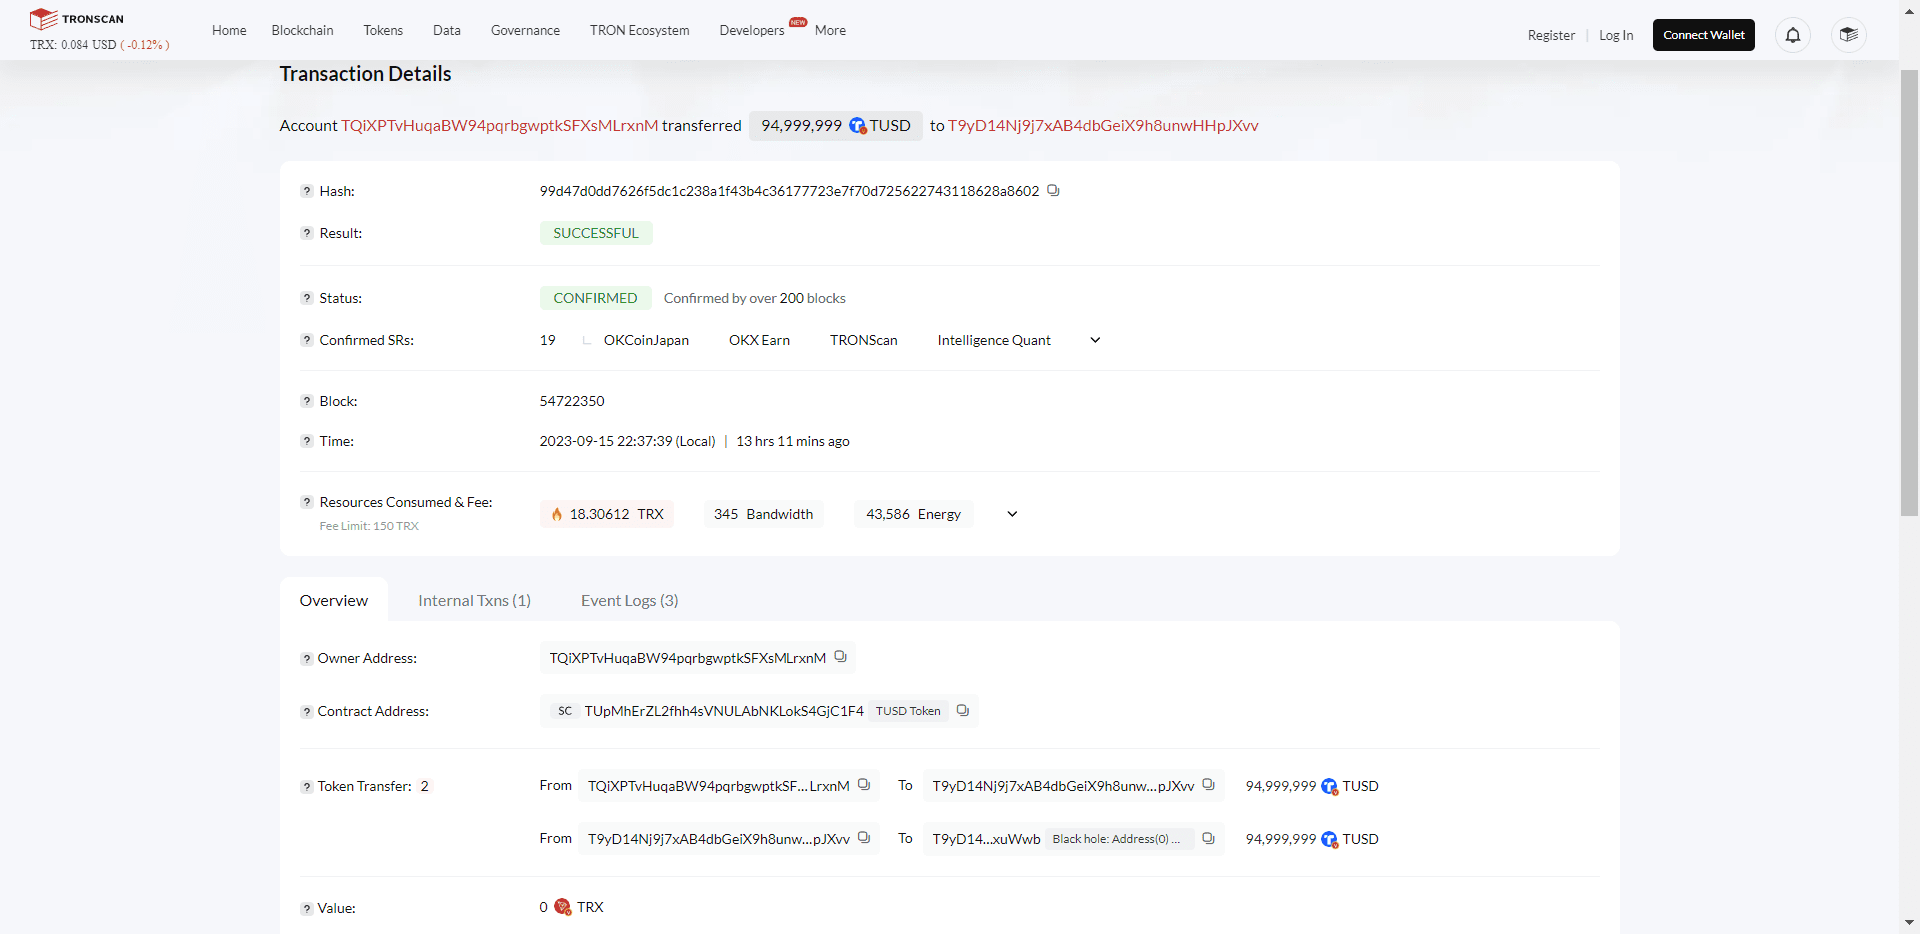Viewport: 1920px width, 934px height.
Task: Click the TUSD Token tag
Action: [x=908, y=711]
